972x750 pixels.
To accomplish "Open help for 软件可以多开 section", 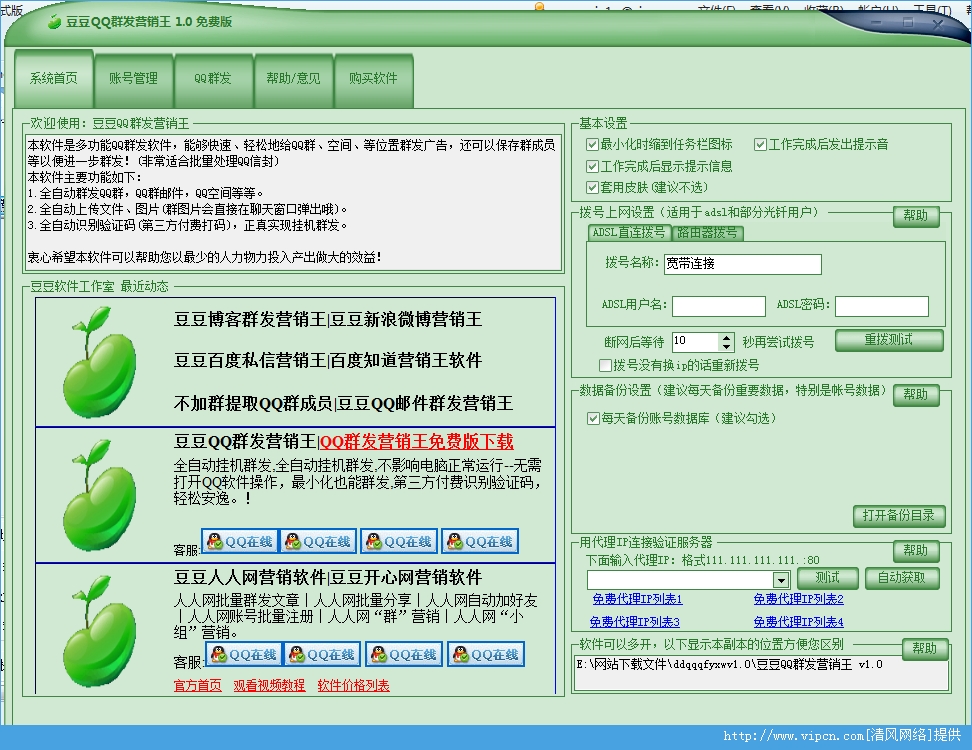I will pos(925,648).
